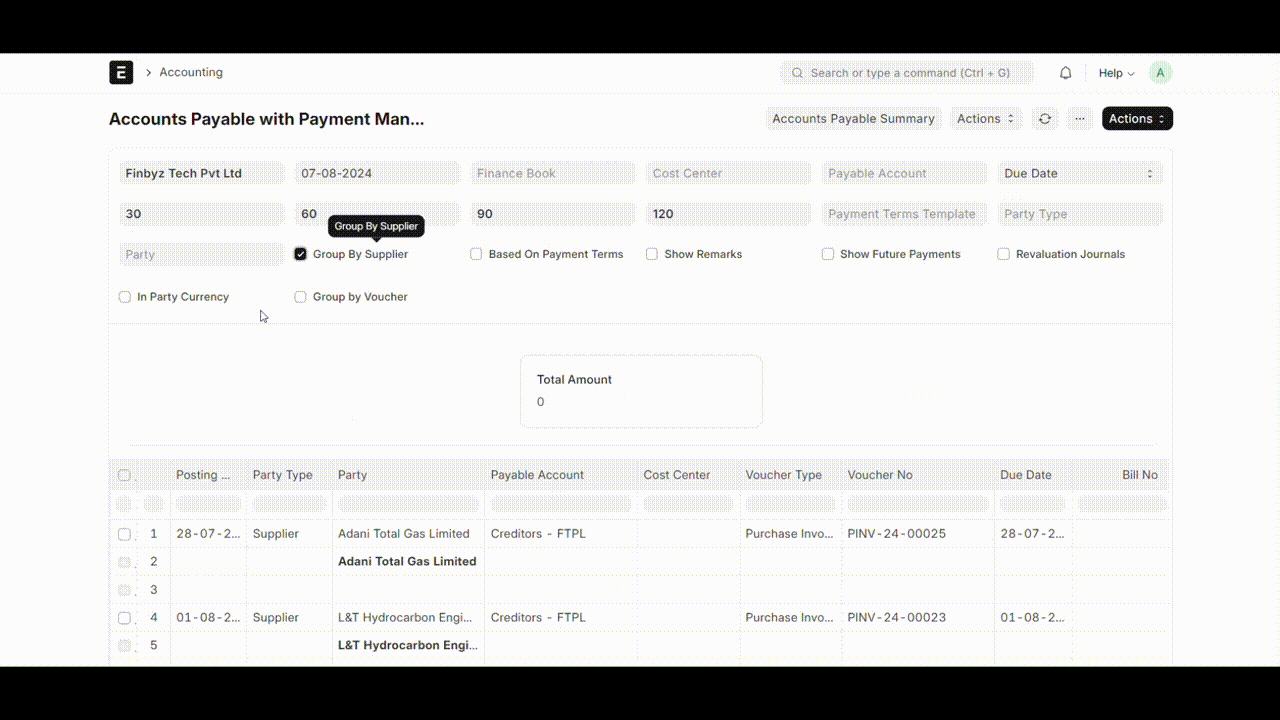This screenshot has height=720, width=1280.
Task: Edit ageing range field 120
Action: 729,214
